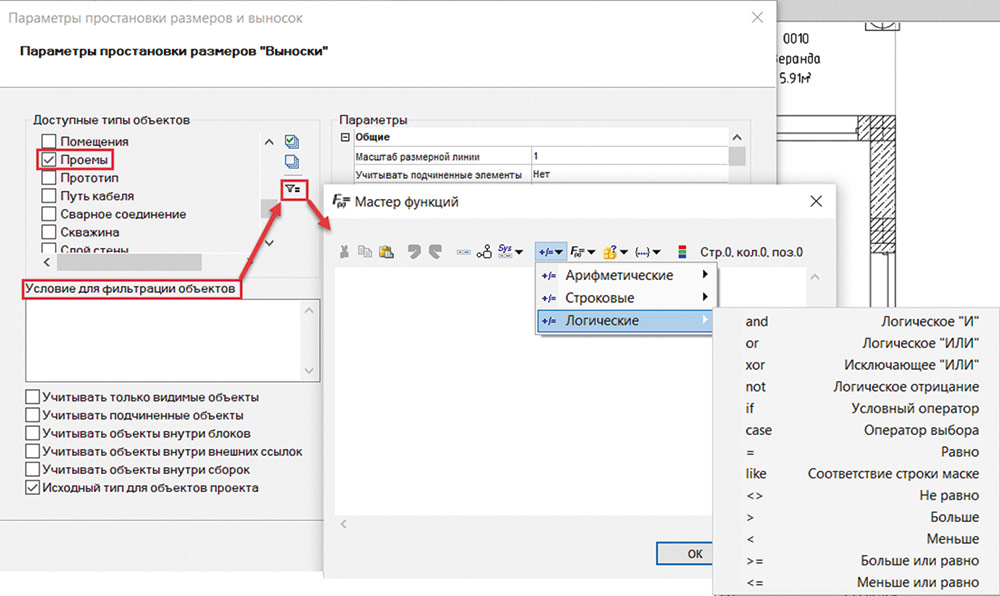Toggle Исходный тип для объектов проекта
This screenshot has width=1000, height=596.
(34, 488)
